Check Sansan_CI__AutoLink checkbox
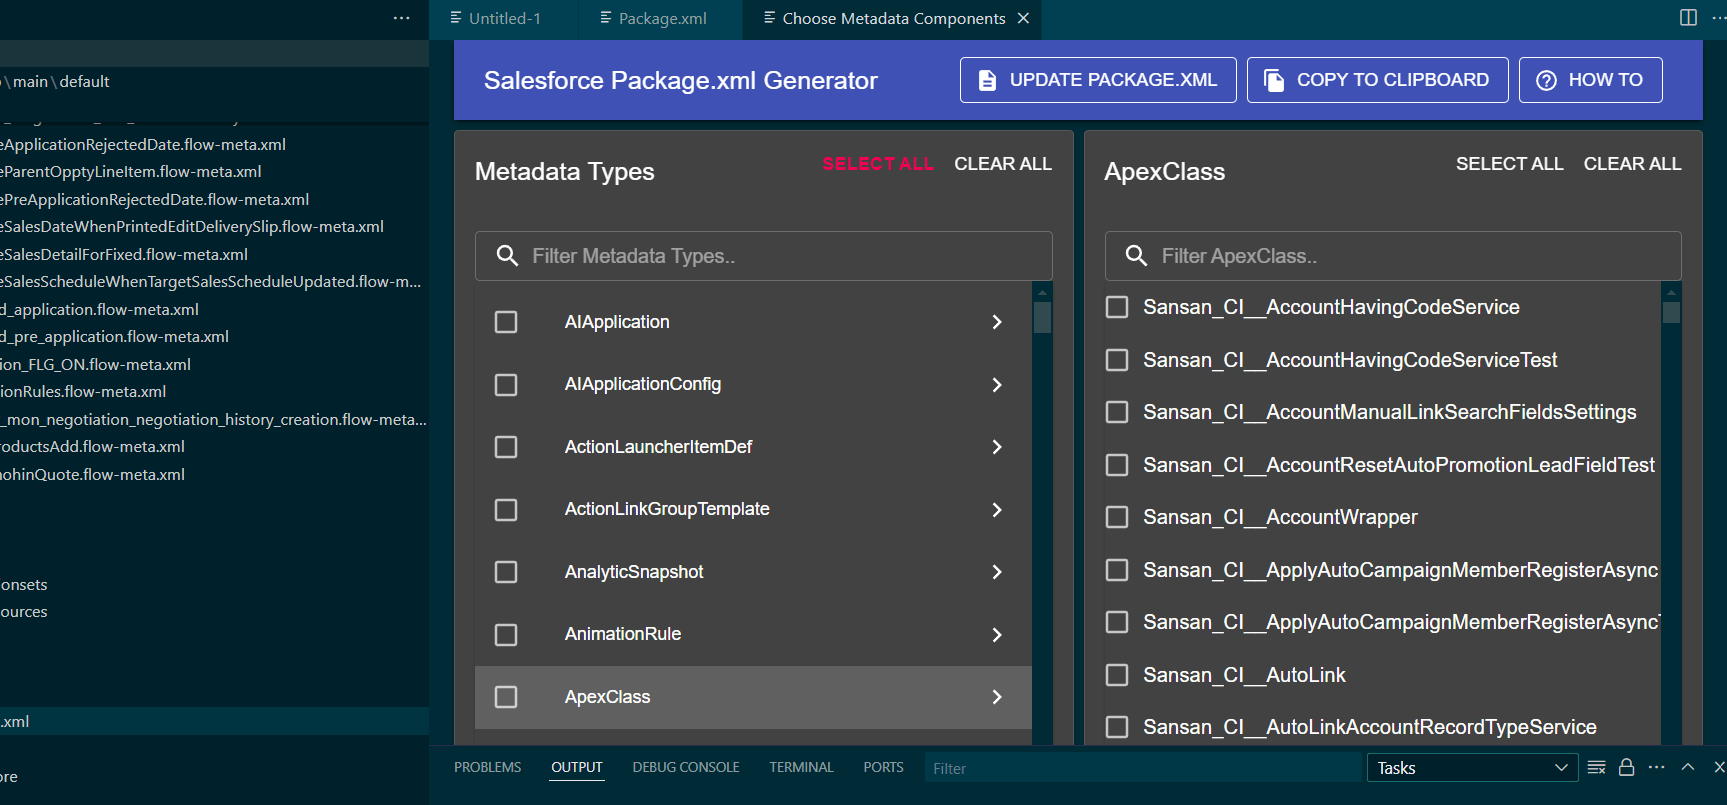This screenshot has width=1727, height=805. [x=1117, y=675]
